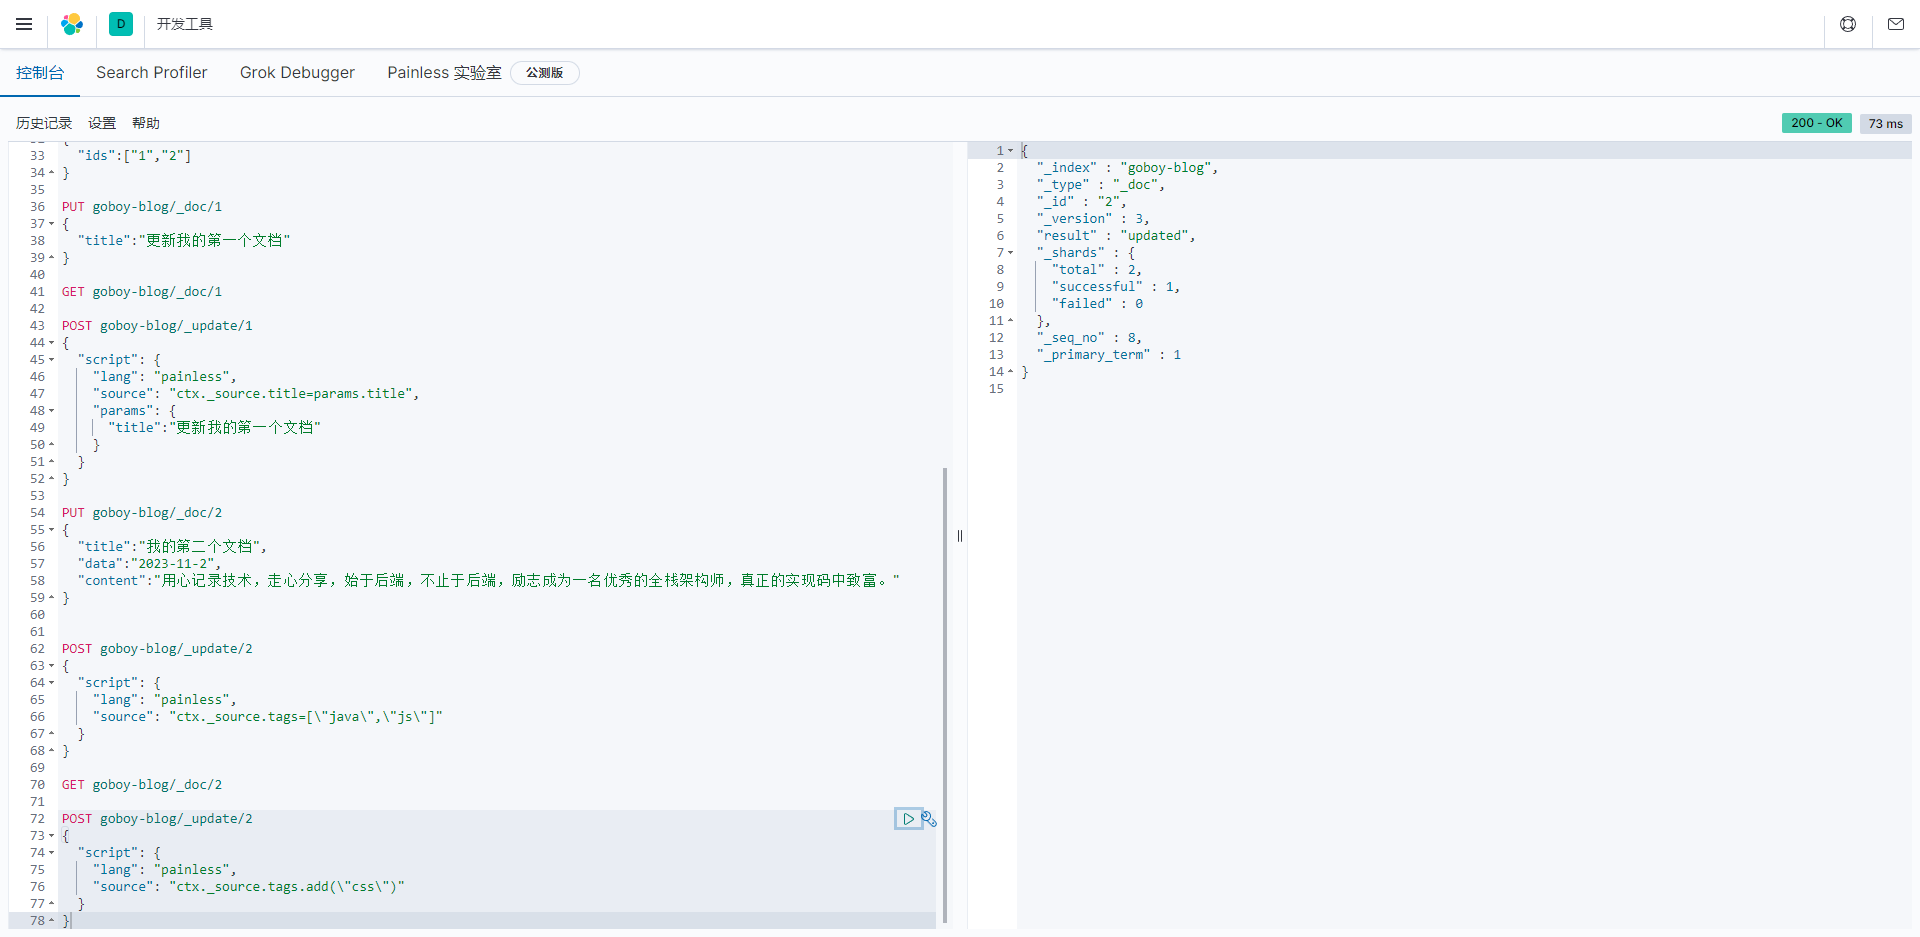The height and width of the screenshot is (937, 1920).
Task: Open 设置 console settings
Action: (102, 123)
